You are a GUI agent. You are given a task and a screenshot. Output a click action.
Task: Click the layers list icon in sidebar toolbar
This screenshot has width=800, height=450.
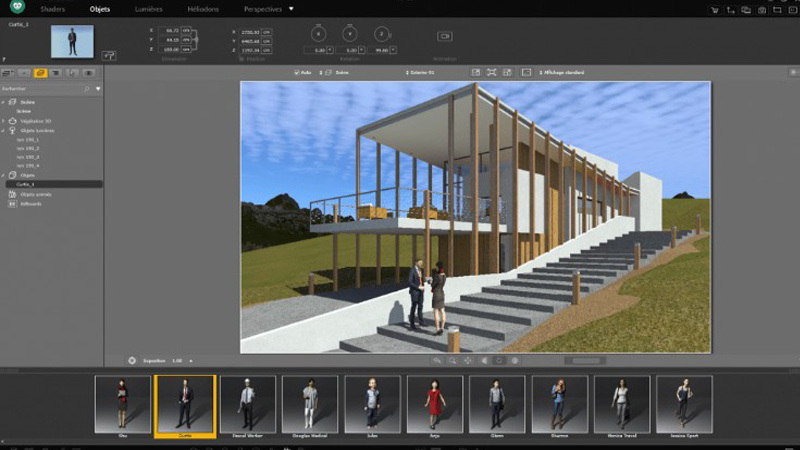click(x=8, y=73)
